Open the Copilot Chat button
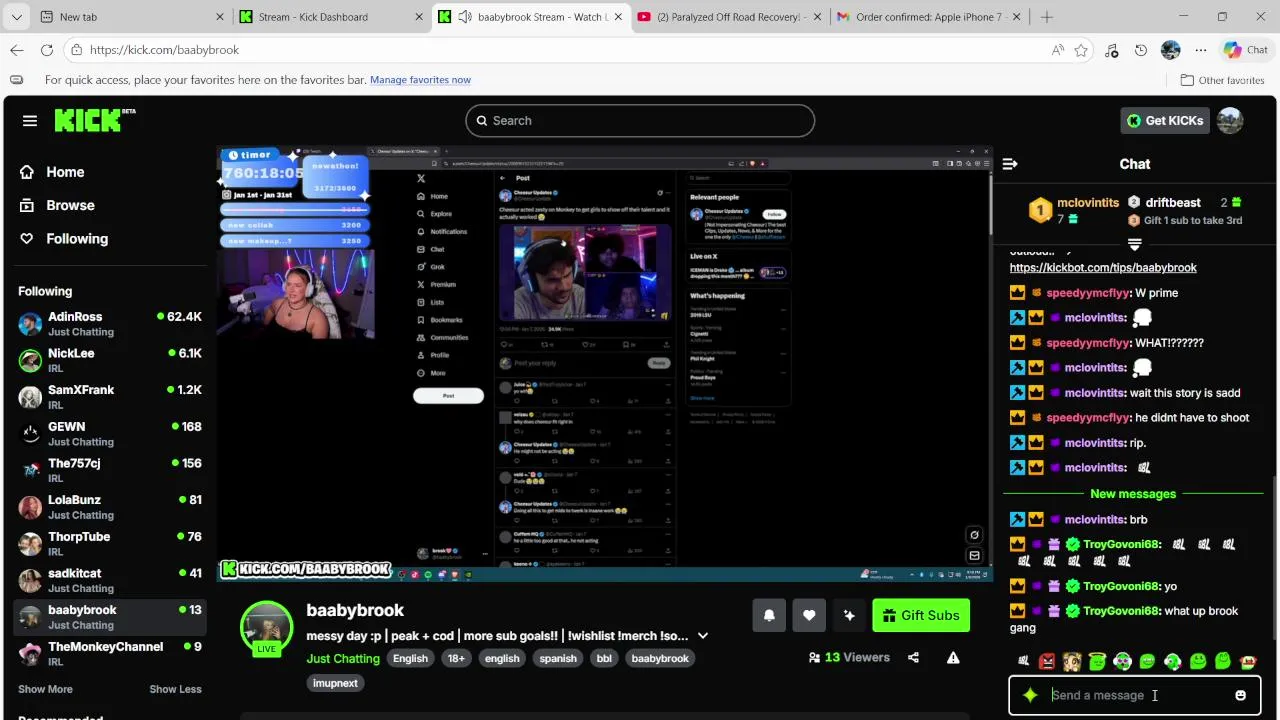 point(1246,50)
